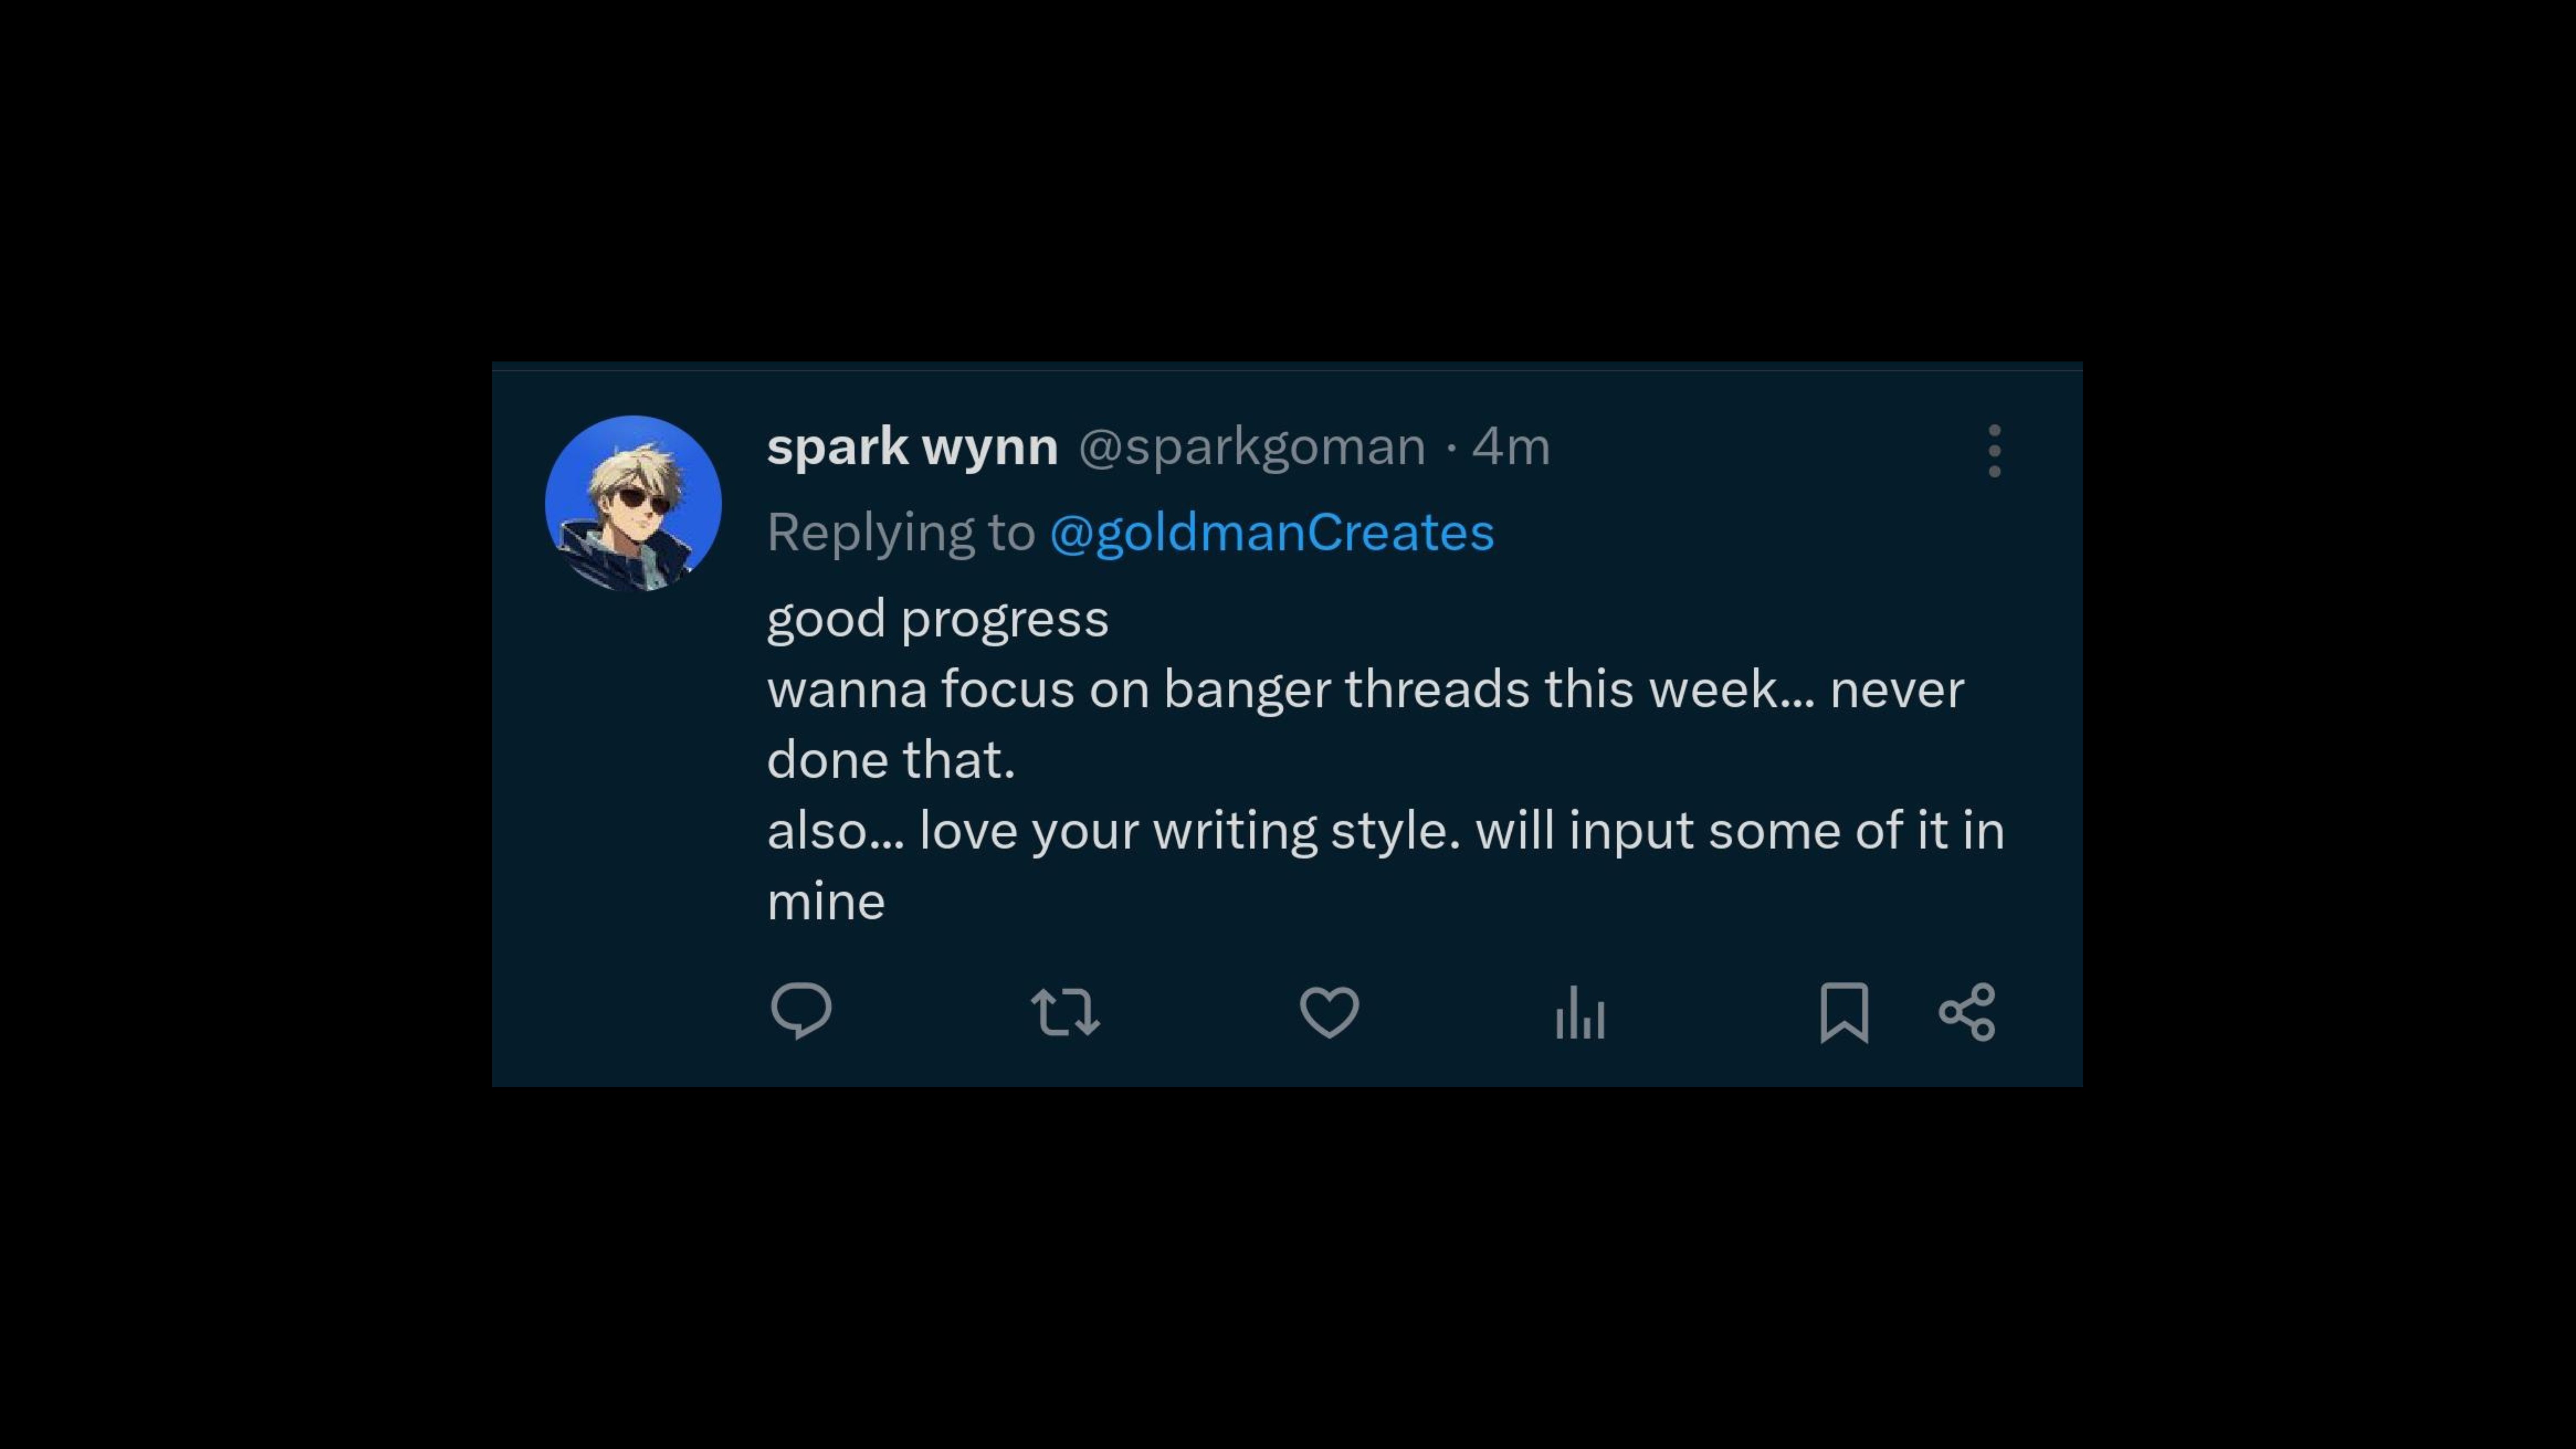Repost this tweet using the retweet icon
This screenshot has height=1449, width=2576.
pyautogui.click(x=1065, y=1012)
